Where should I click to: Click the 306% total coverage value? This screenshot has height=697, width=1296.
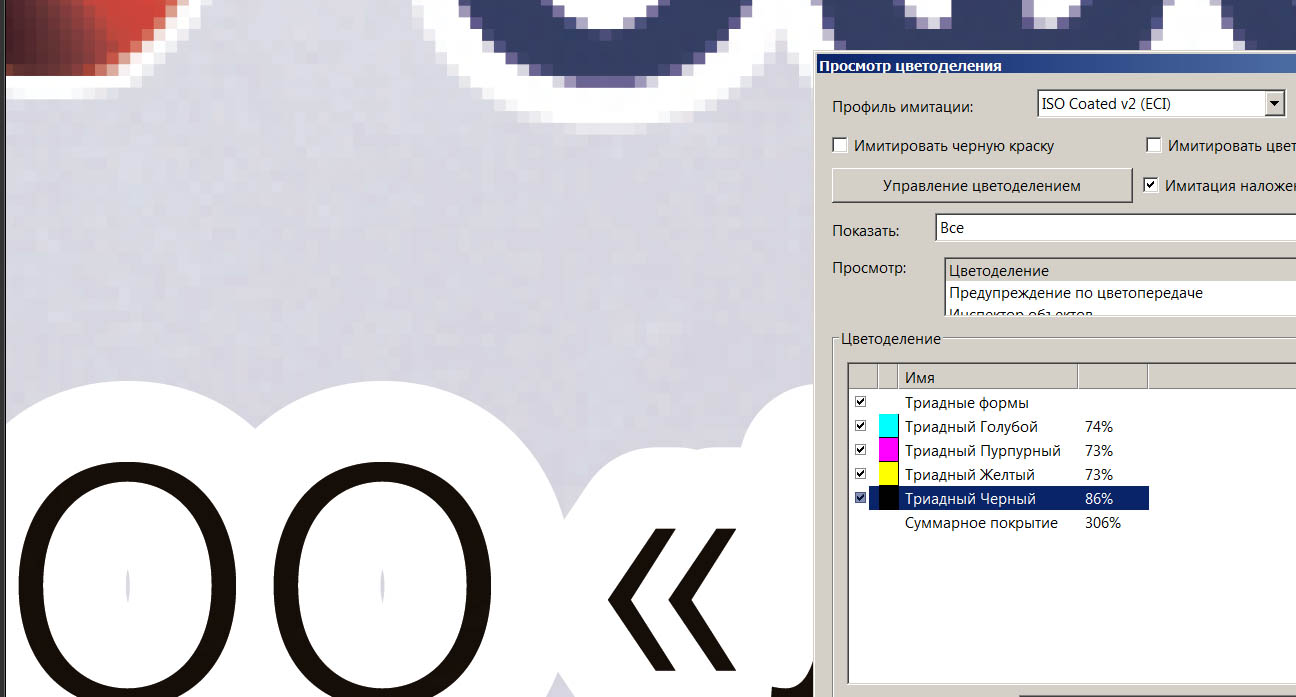point(1102,523)
